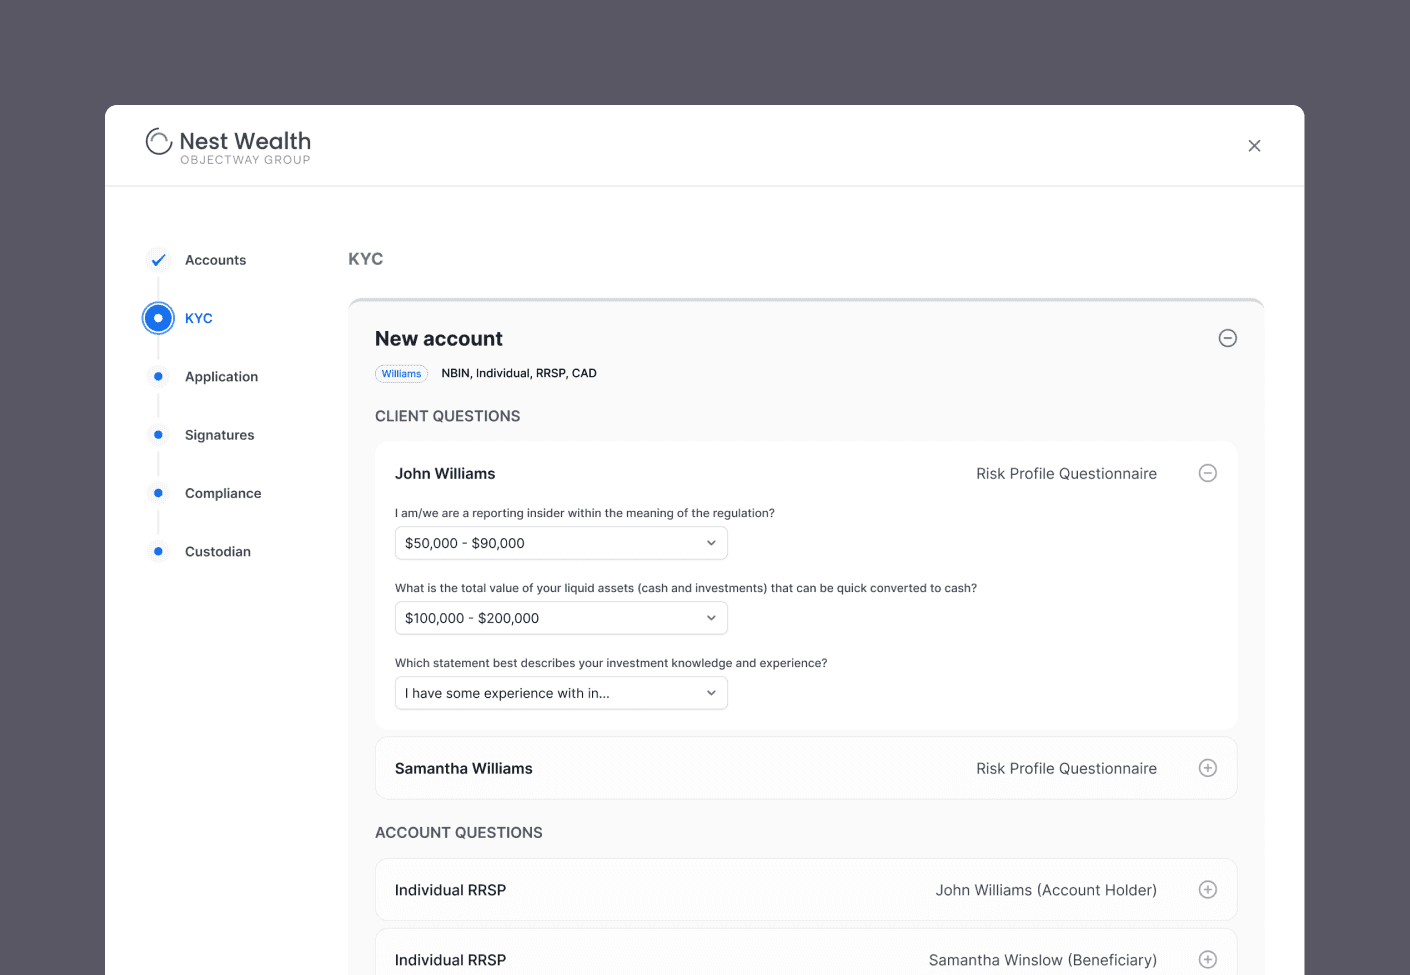Expand Samantha Williams risk questionnaire

coord(1208,768)
